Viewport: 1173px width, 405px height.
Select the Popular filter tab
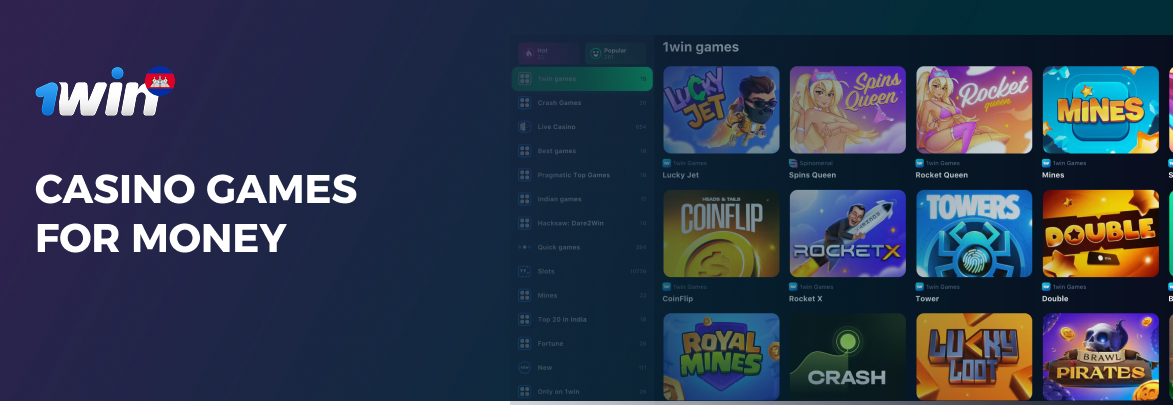(616, 53)
